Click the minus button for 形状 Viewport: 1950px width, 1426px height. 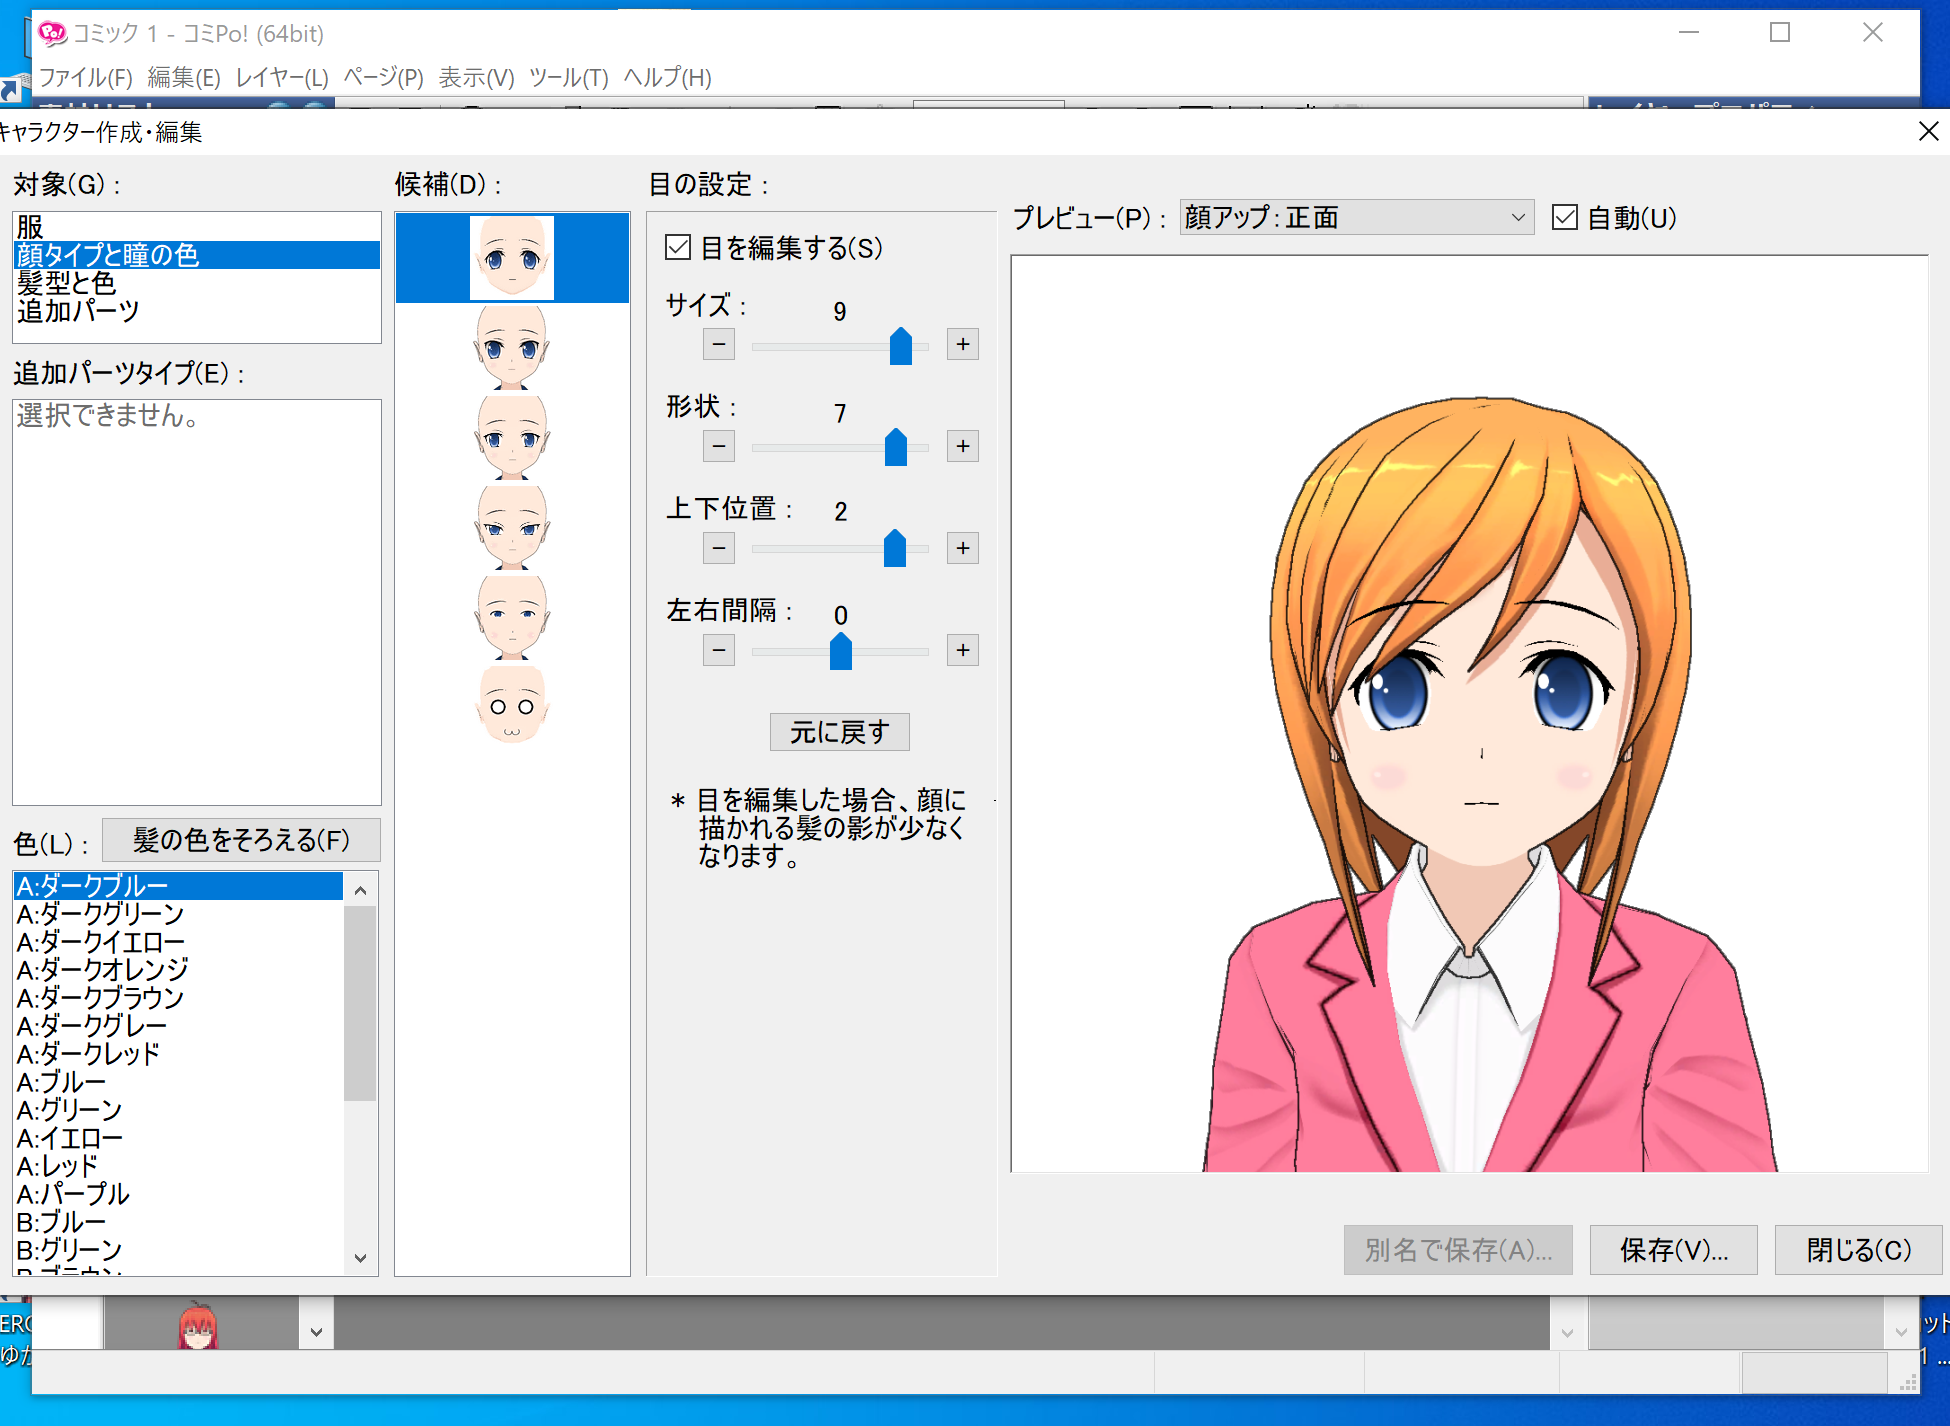click(x=718, y=446)
